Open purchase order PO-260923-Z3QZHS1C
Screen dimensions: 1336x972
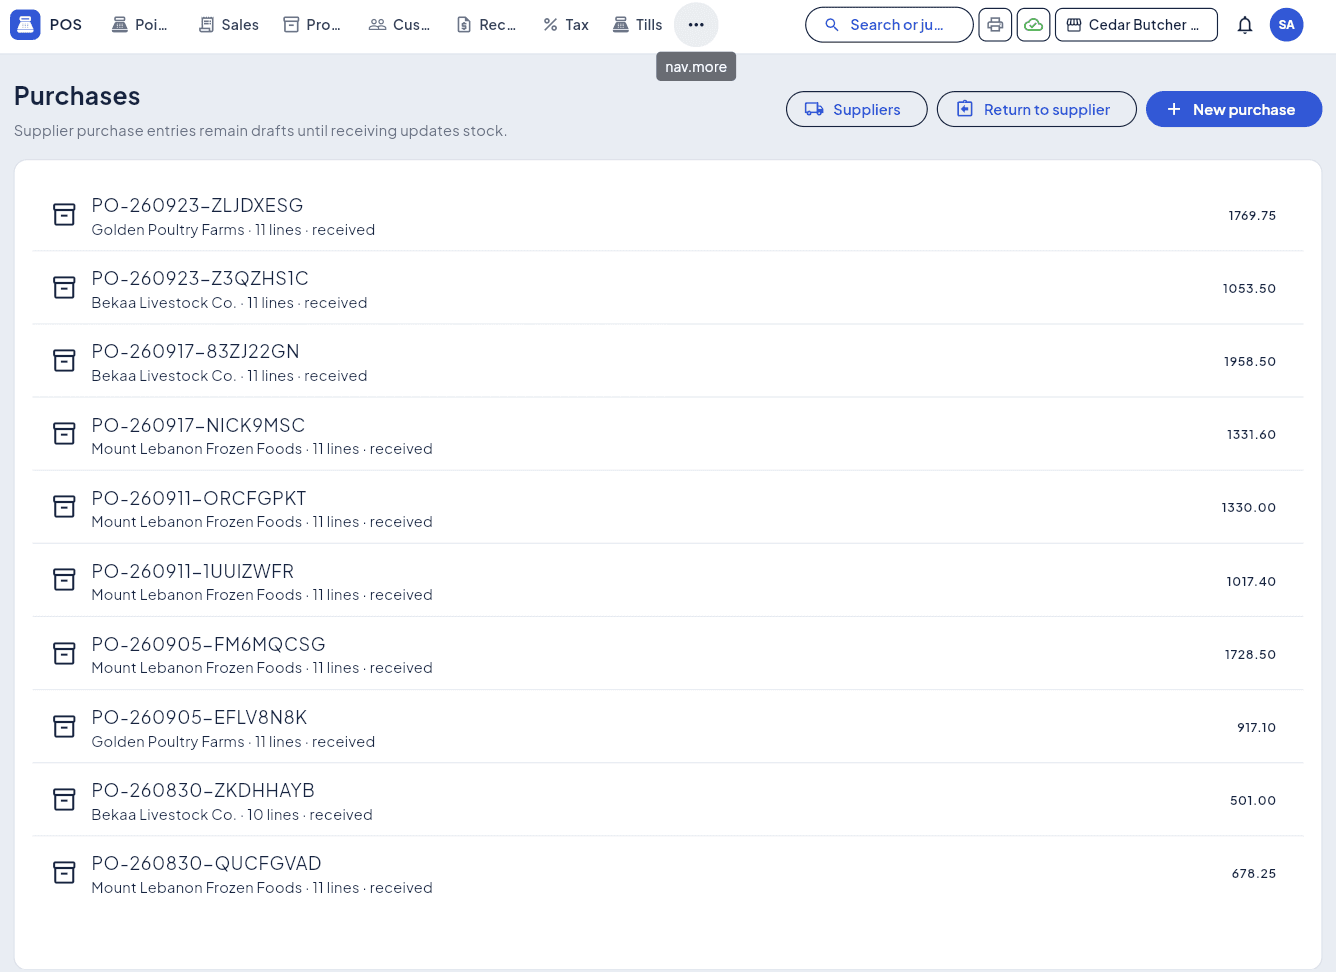668,288
